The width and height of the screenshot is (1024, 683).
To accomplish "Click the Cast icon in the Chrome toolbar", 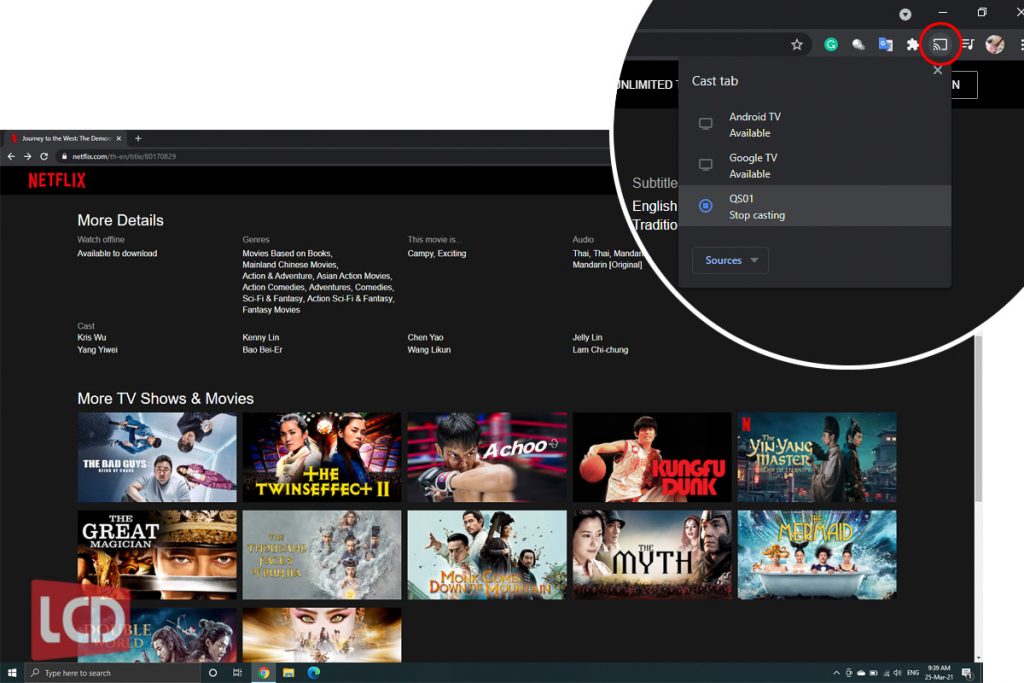I will 940,44.
